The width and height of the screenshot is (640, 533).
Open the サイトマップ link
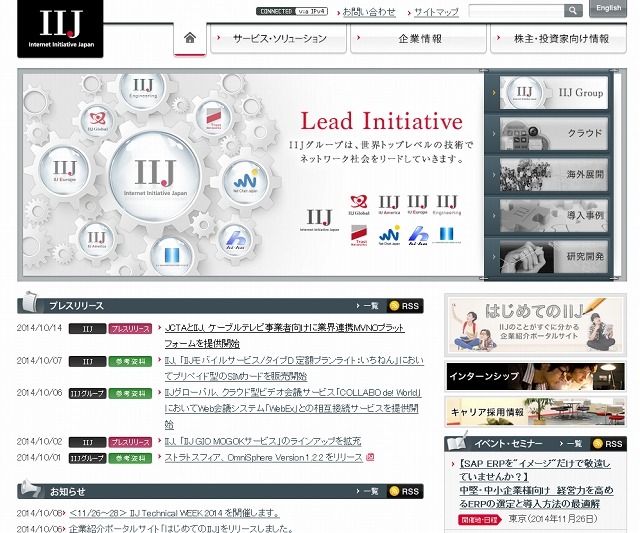click(436, 12)
